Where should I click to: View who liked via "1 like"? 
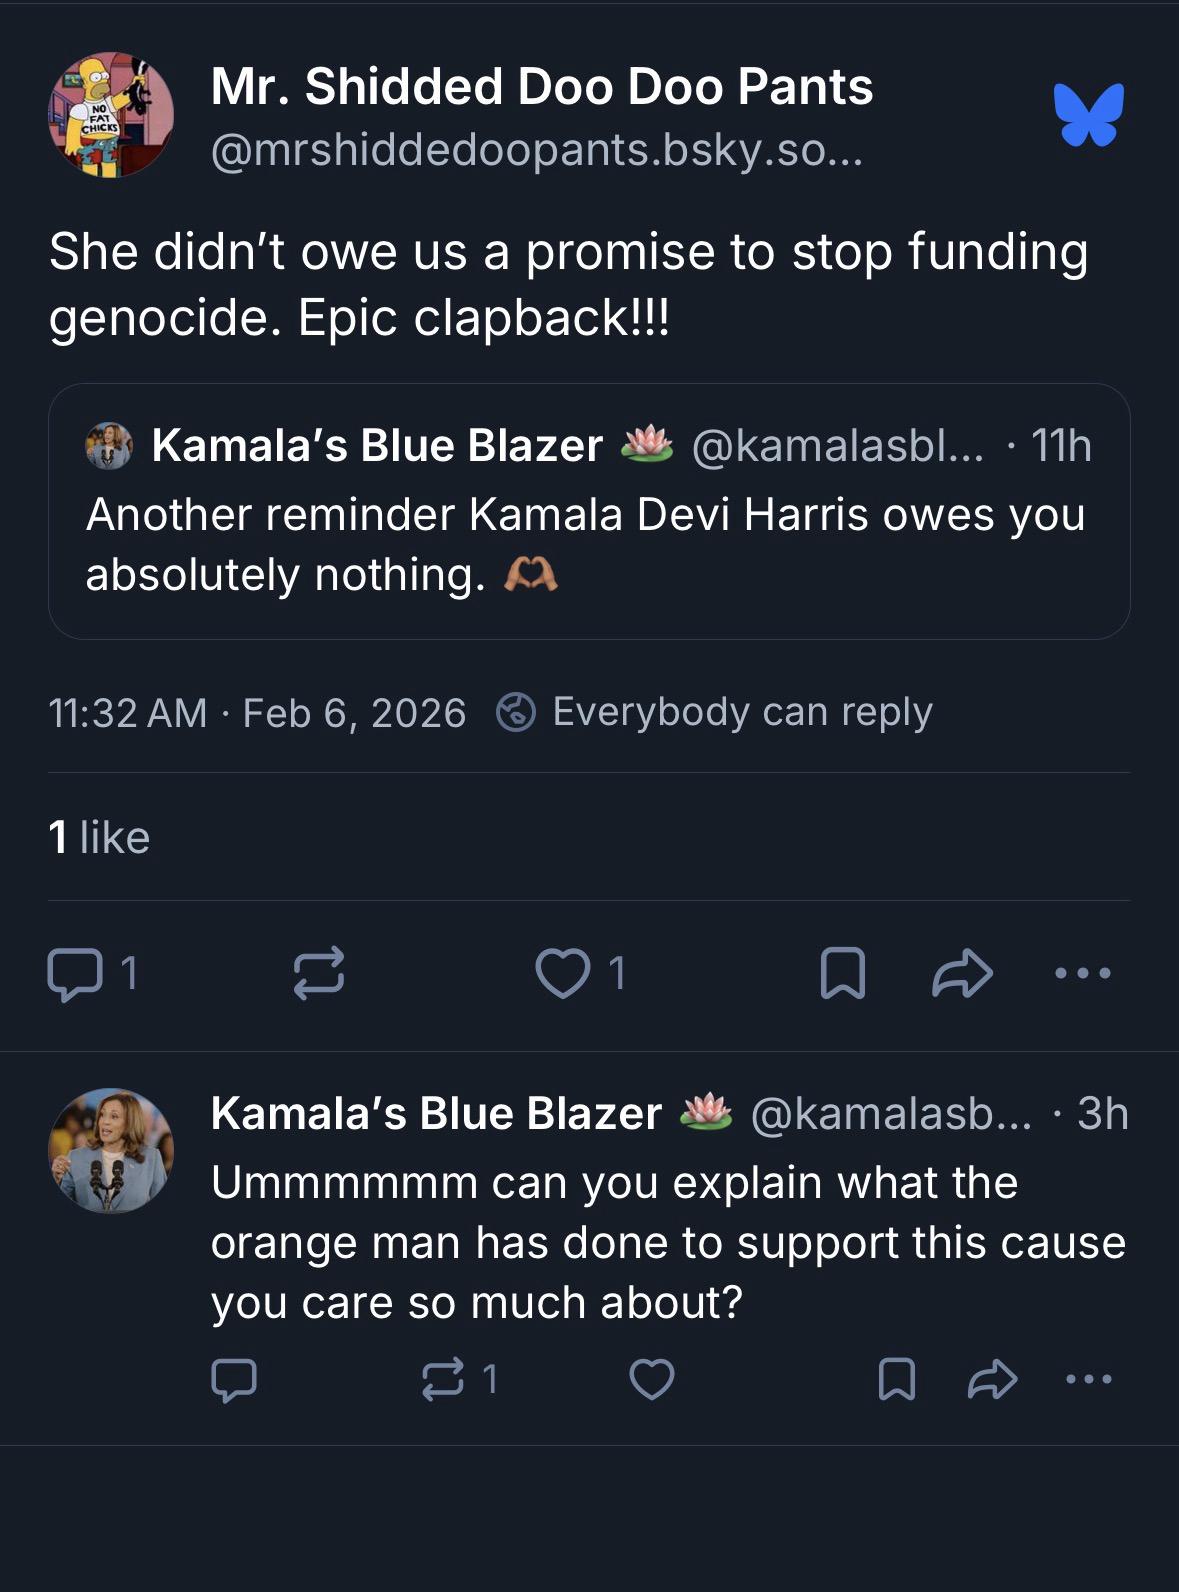(x=99, y=837)
